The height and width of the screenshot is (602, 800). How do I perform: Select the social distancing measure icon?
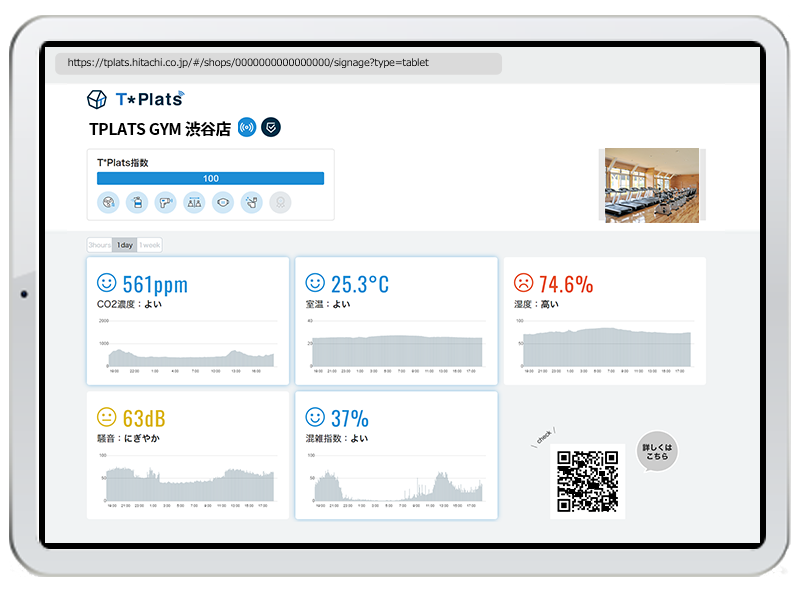click(x=194, y=202)
